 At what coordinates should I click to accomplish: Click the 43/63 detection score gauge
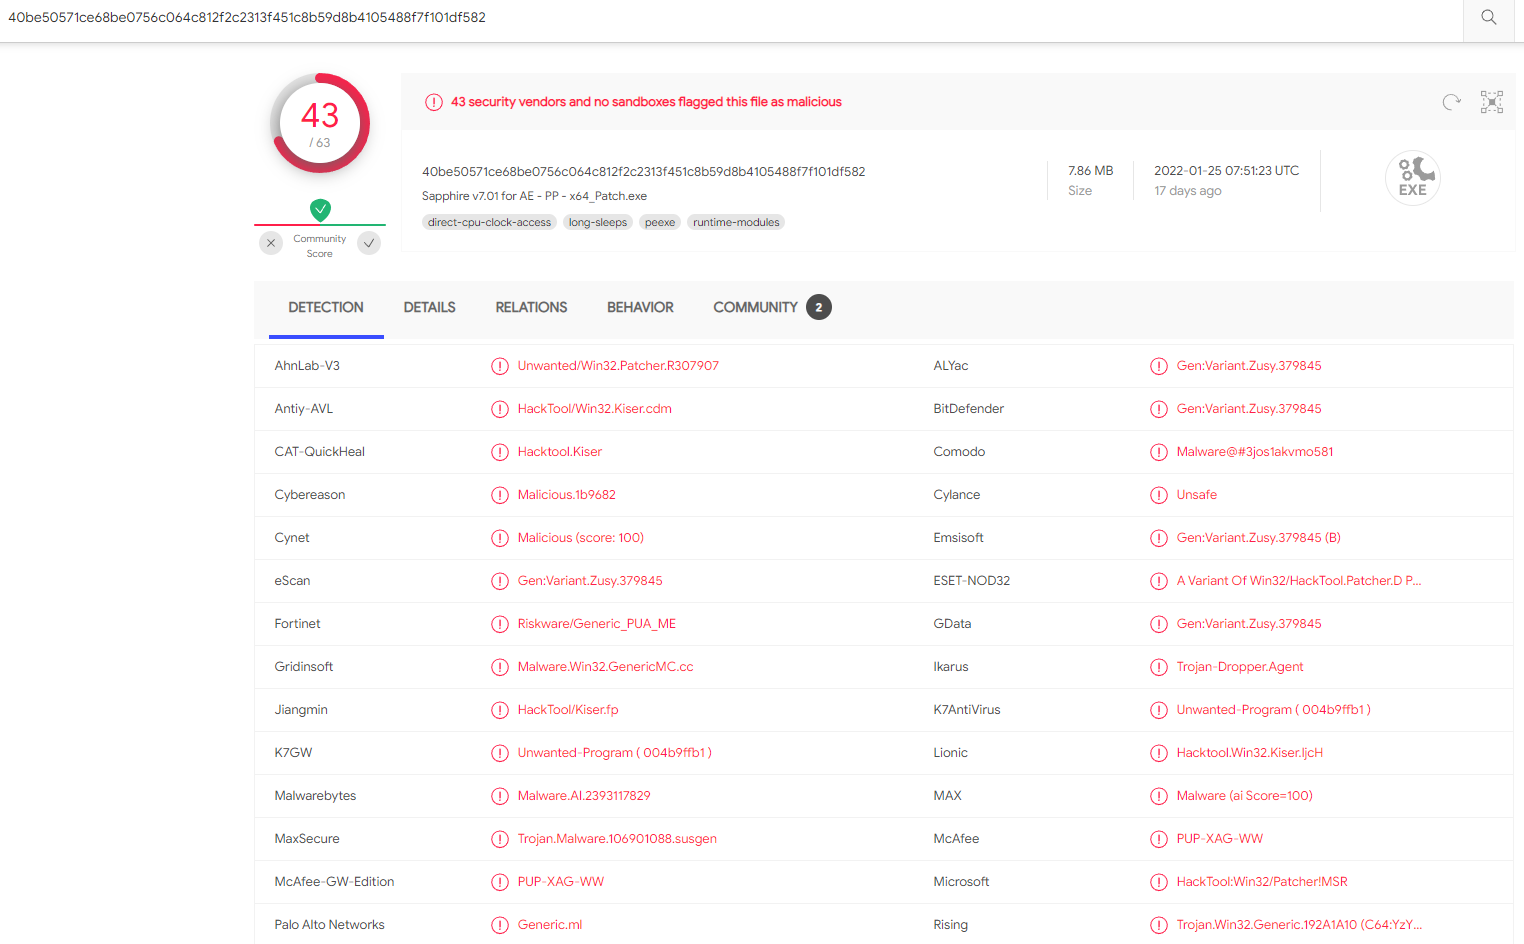tap(320, 124)
